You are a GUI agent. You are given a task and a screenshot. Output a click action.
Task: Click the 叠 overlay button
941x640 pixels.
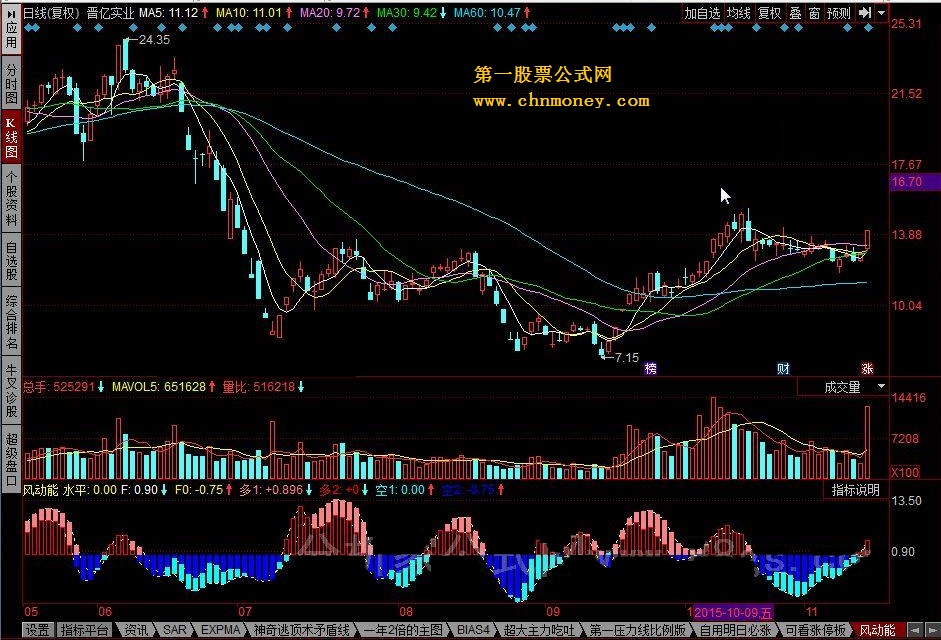pos(795,13)
